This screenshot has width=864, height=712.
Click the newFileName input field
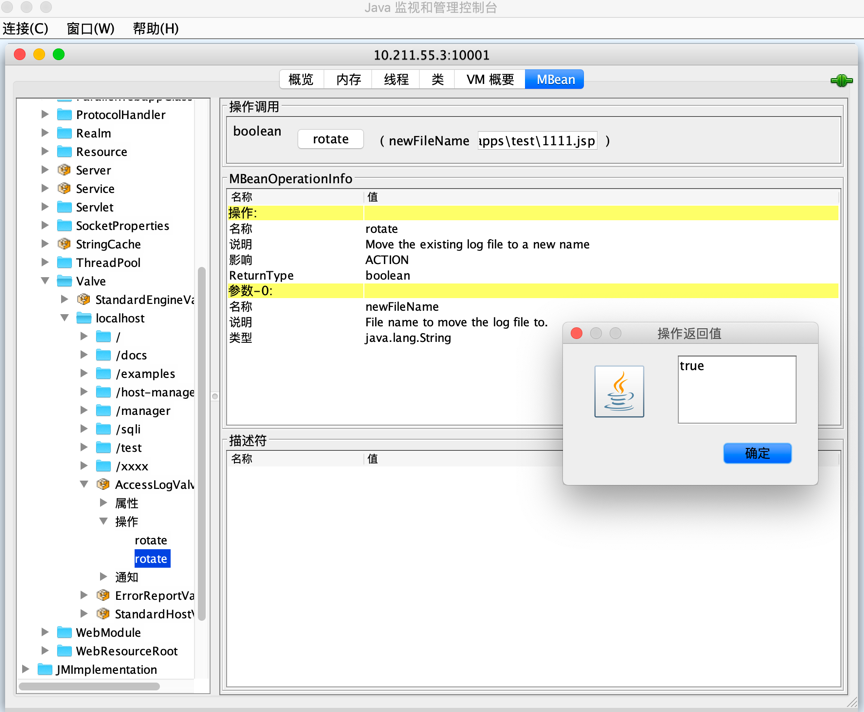(537, 141)
